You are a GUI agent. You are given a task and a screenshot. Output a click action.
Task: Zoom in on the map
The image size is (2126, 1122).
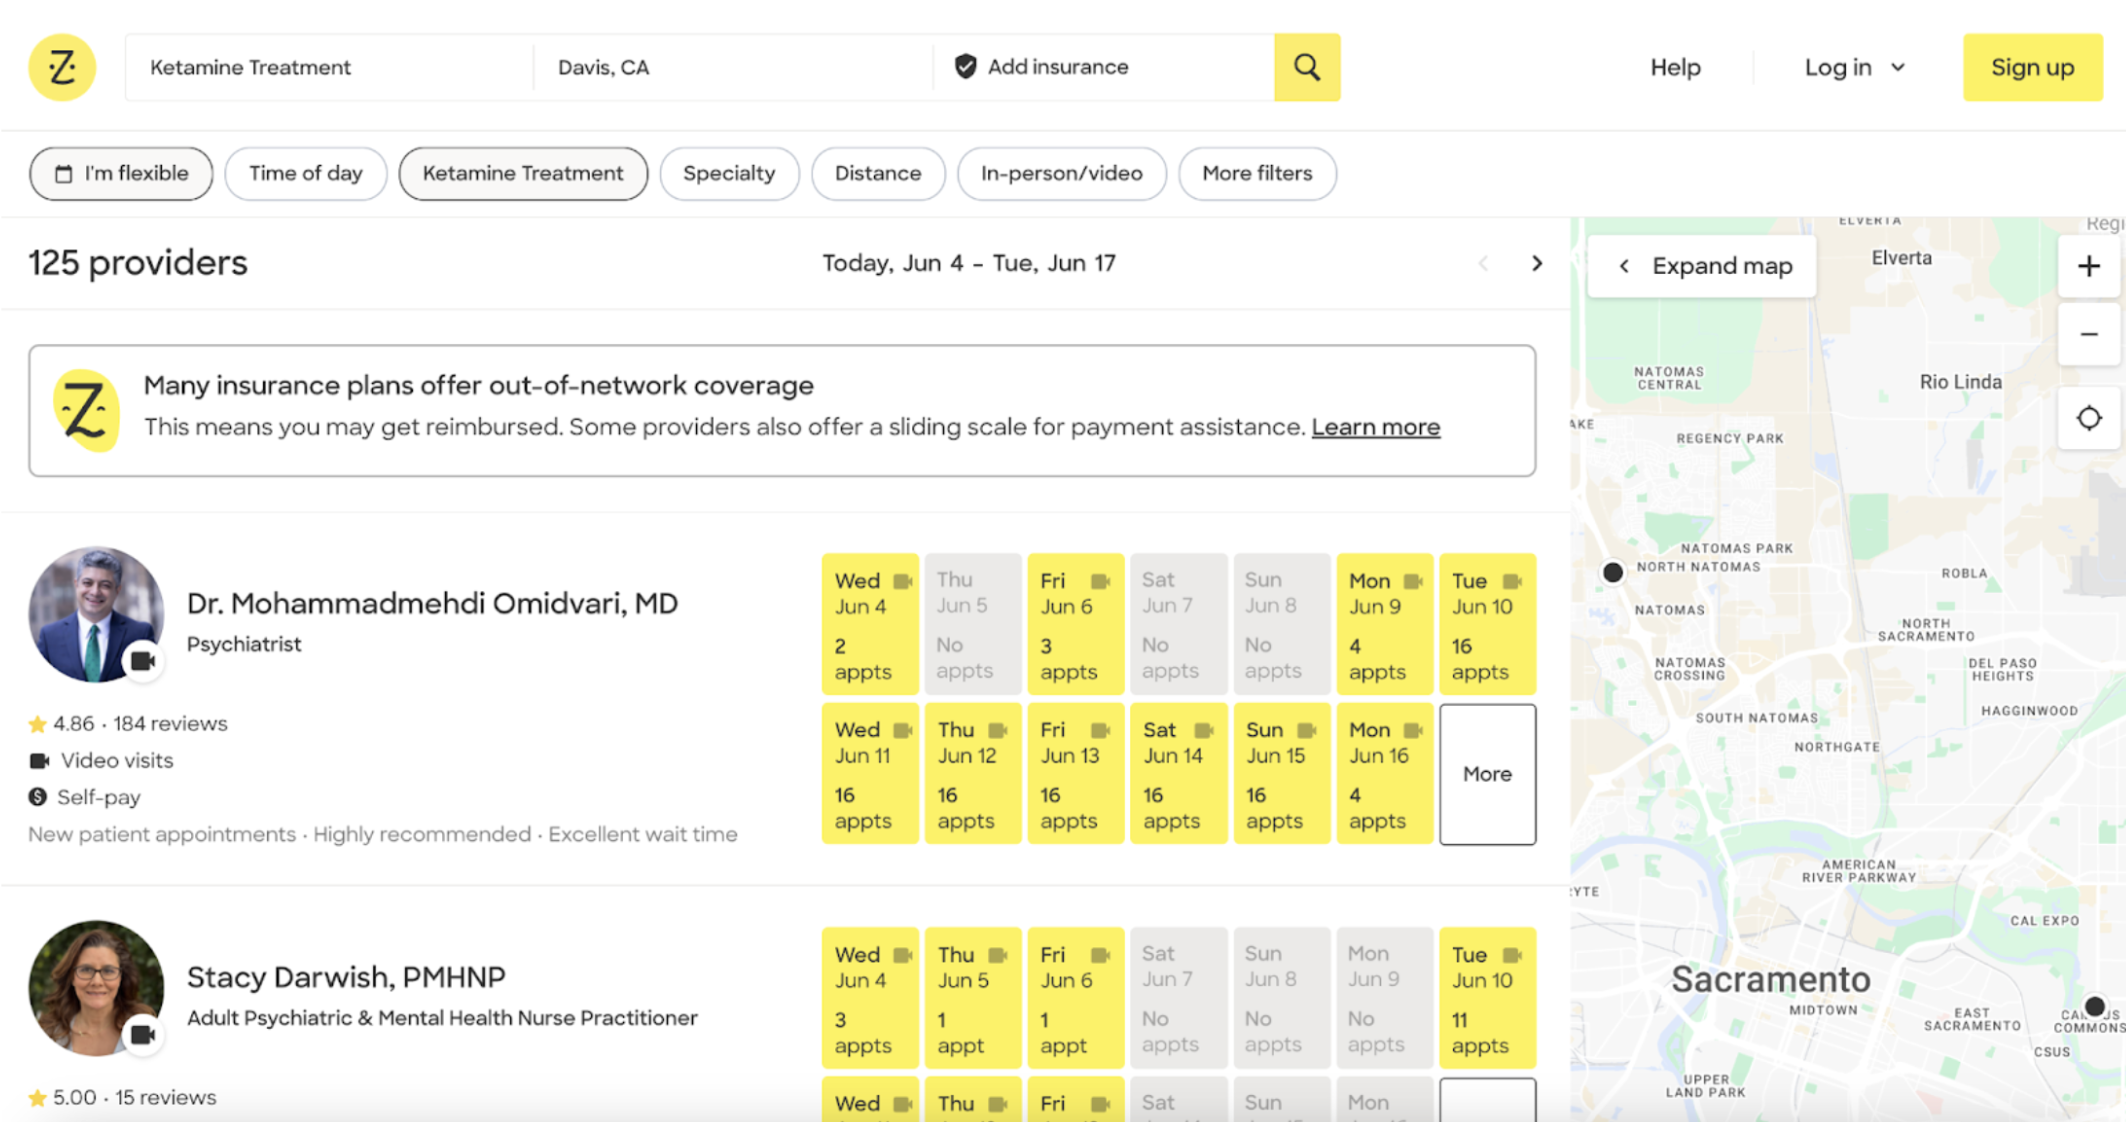pyautogui.click(x=2088, y=266)
